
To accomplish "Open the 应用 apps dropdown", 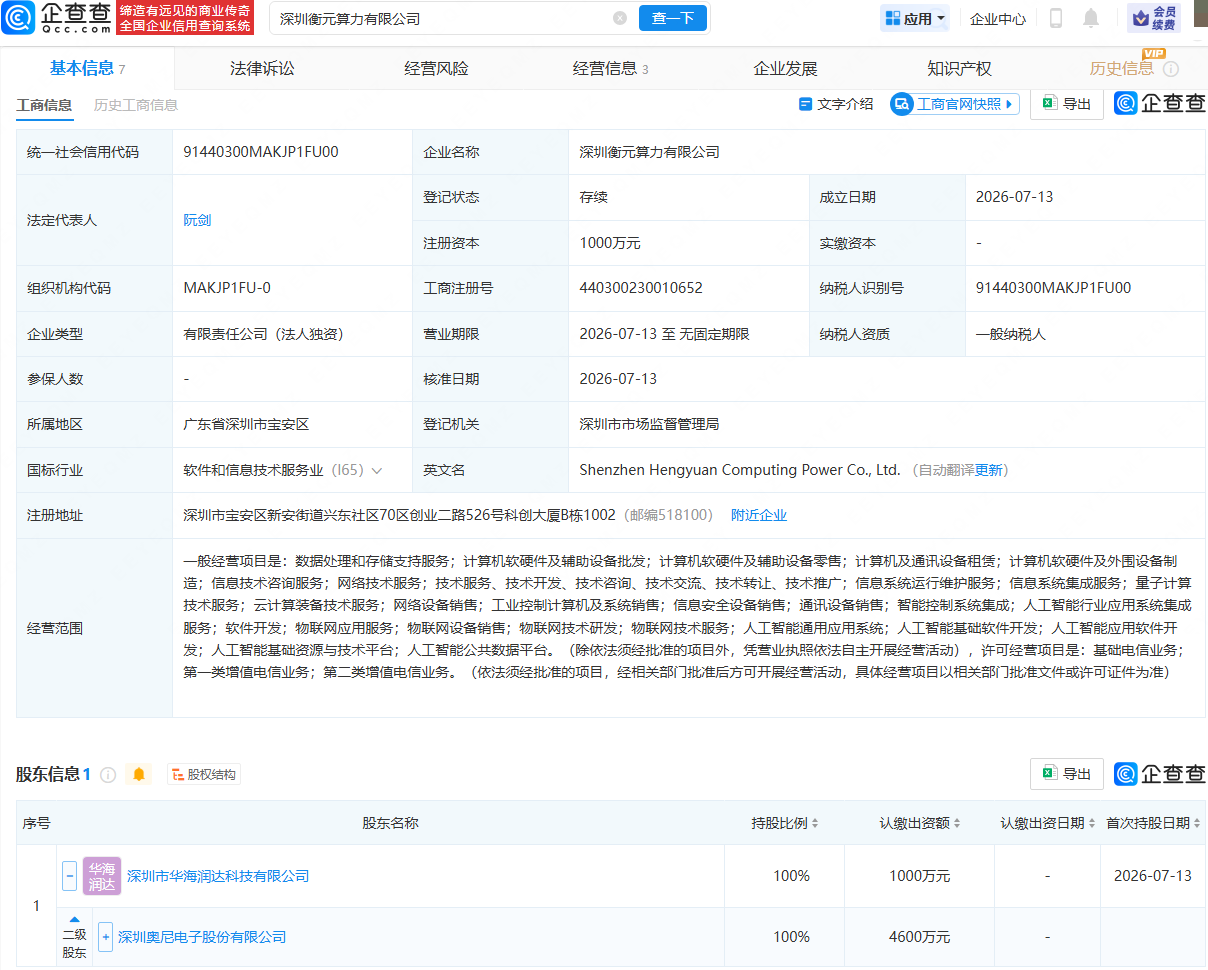I will click(x=915, y=18).
